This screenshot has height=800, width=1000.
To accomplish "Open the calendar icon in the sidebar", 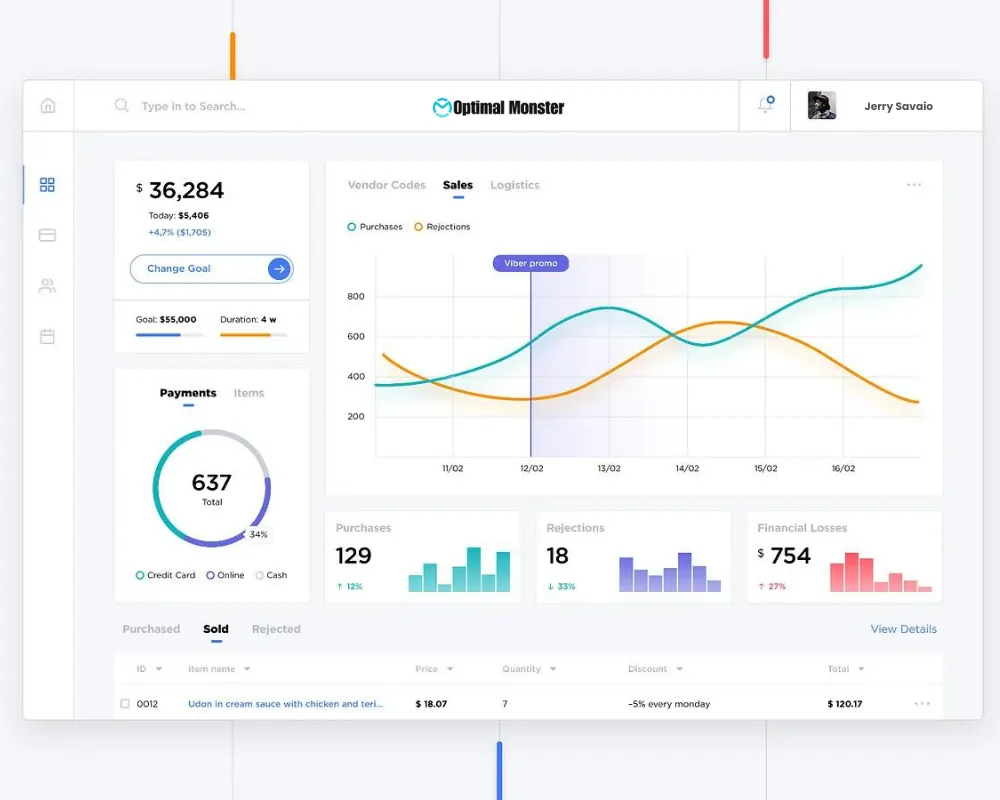I will [x=47, y=337].
